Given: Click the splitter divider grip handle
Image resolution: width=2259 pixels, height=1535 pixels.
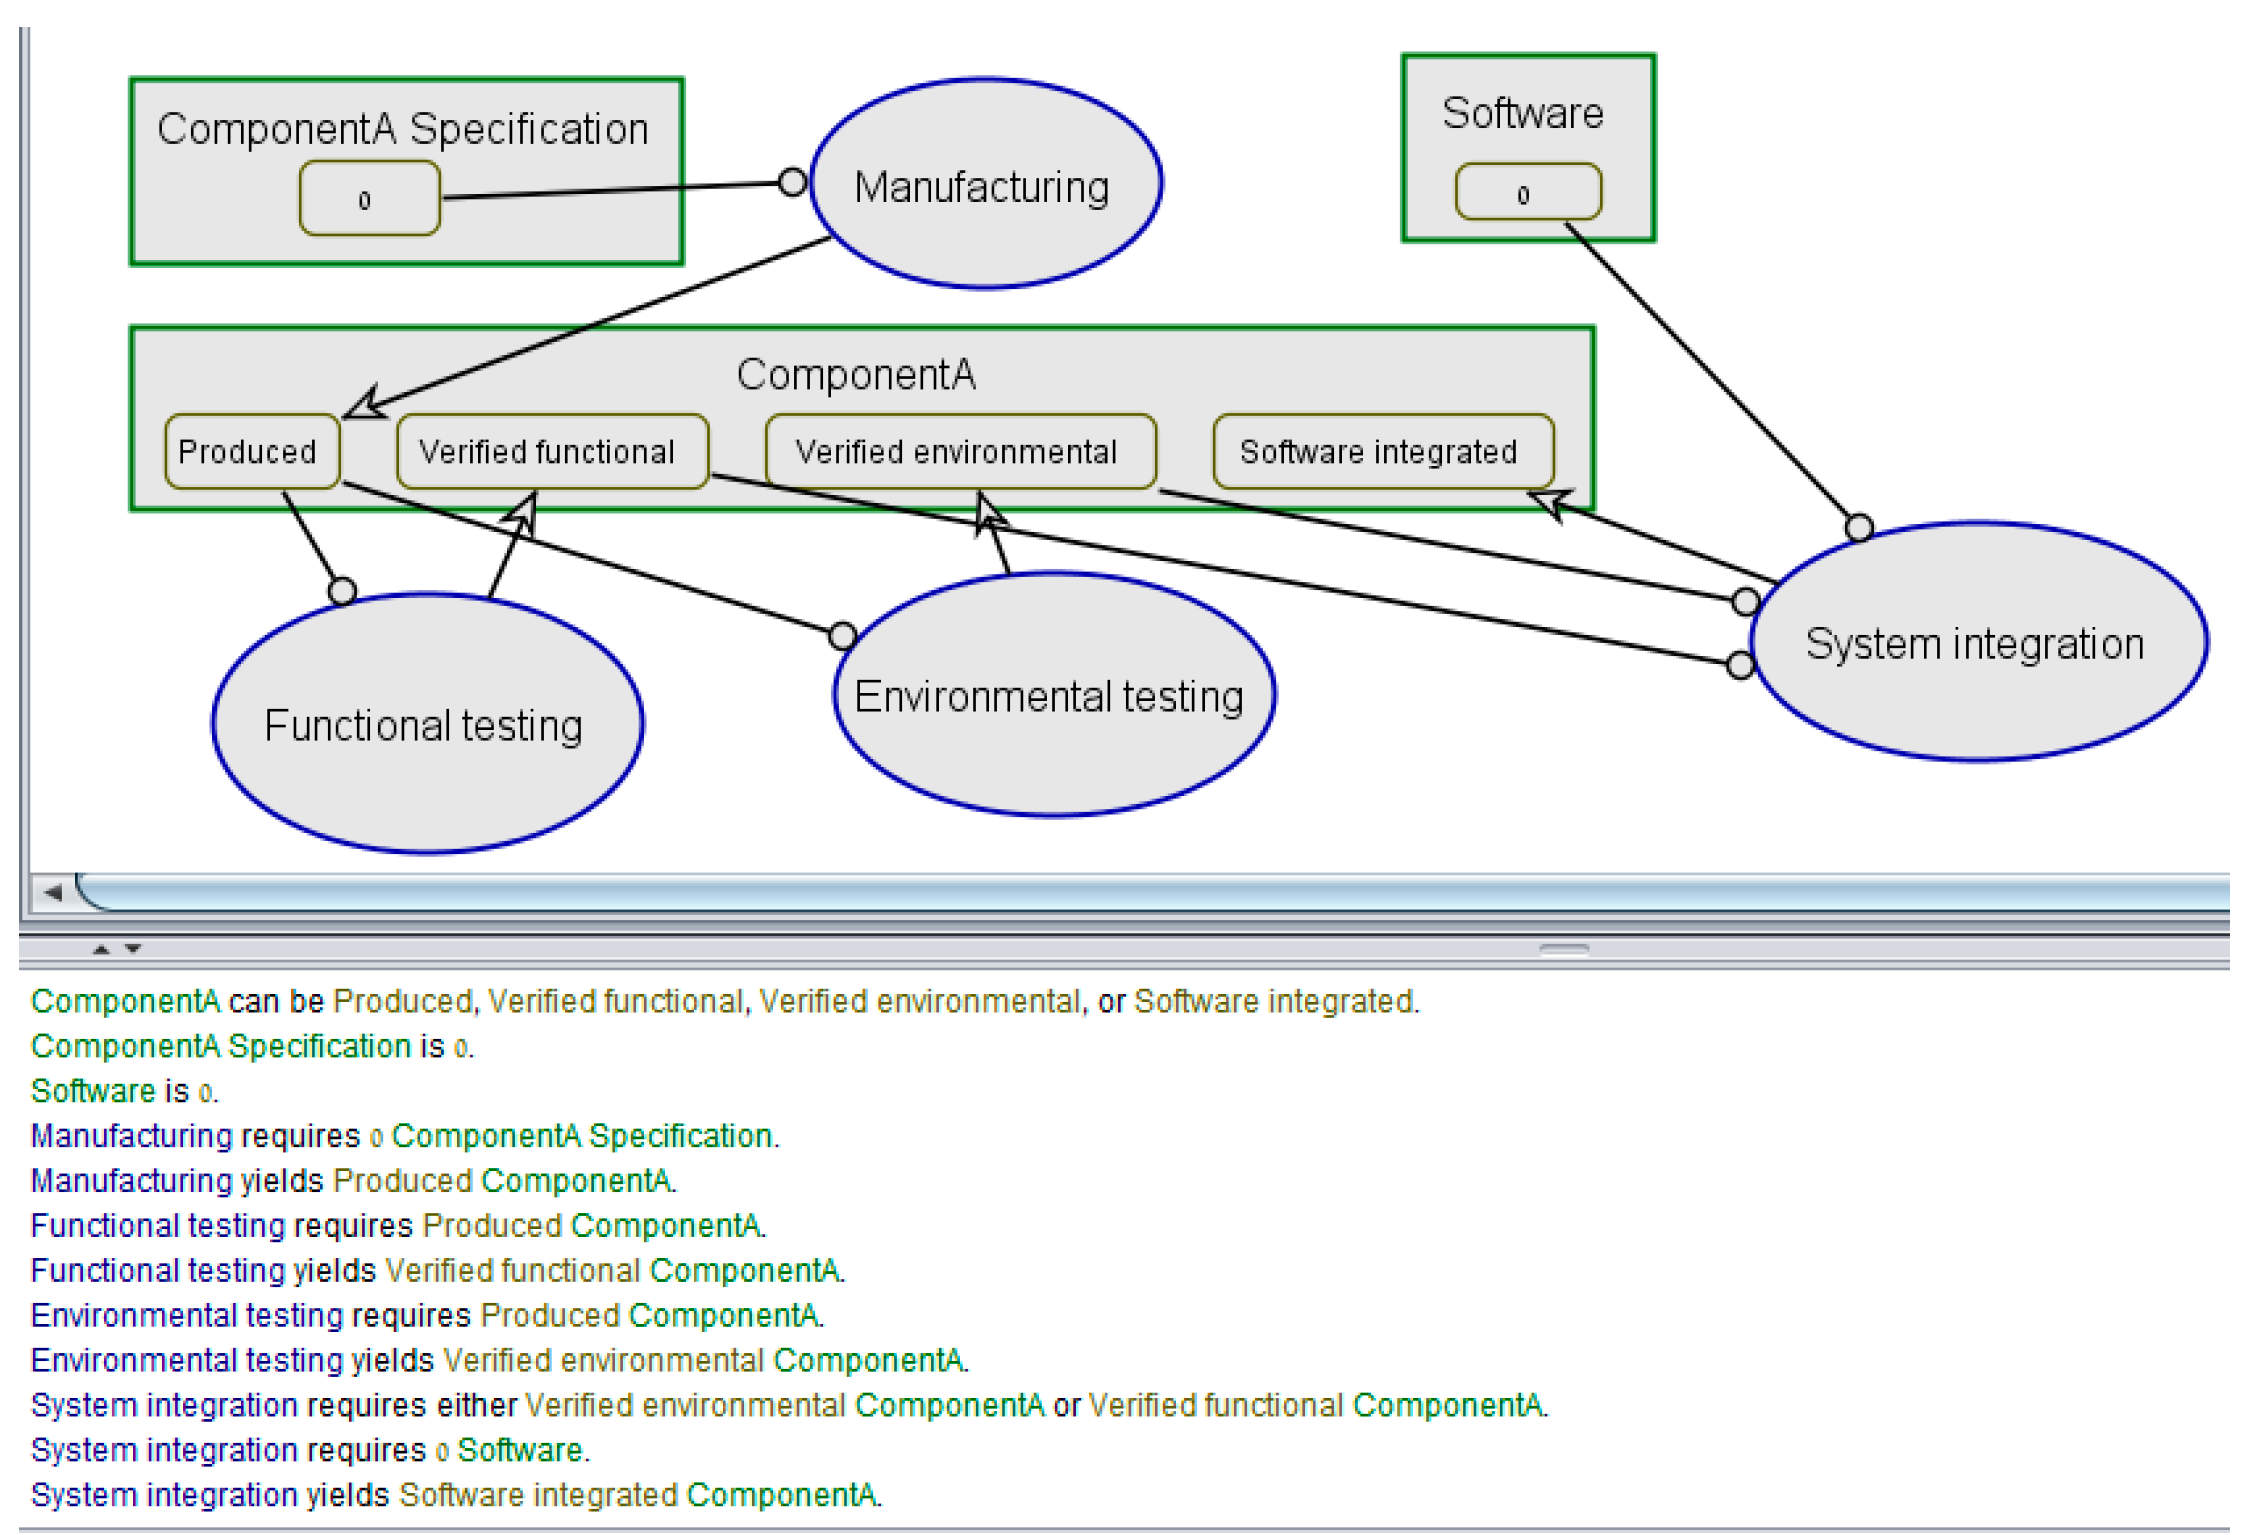Looking at the screenshot, I should point(1564,949).
